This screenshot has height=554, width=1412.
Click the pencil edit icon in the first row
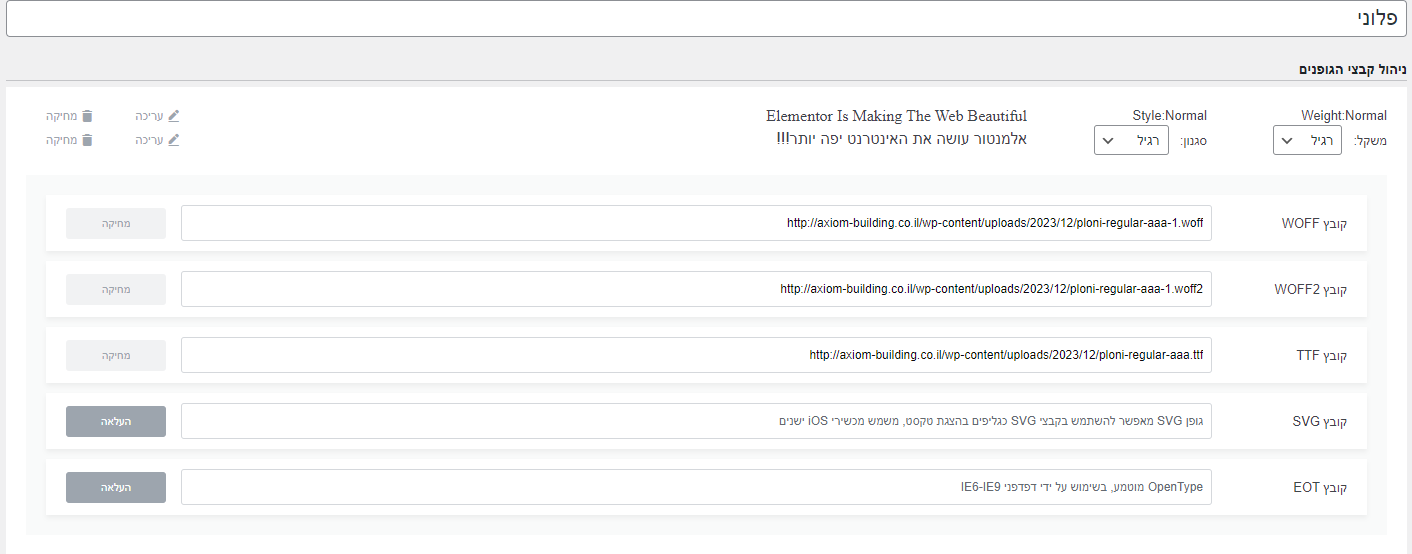tap(173, 116)
